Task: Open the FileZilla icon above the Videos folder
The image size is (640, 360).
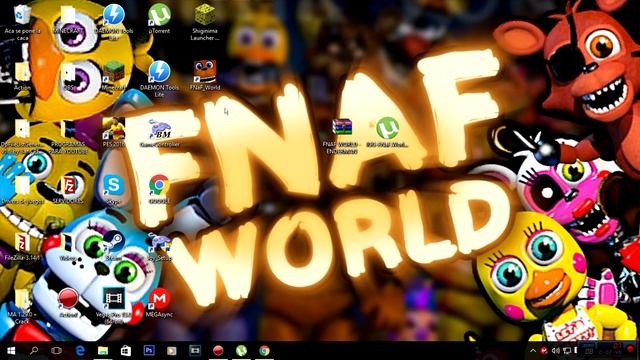Action: click(69, 186)
